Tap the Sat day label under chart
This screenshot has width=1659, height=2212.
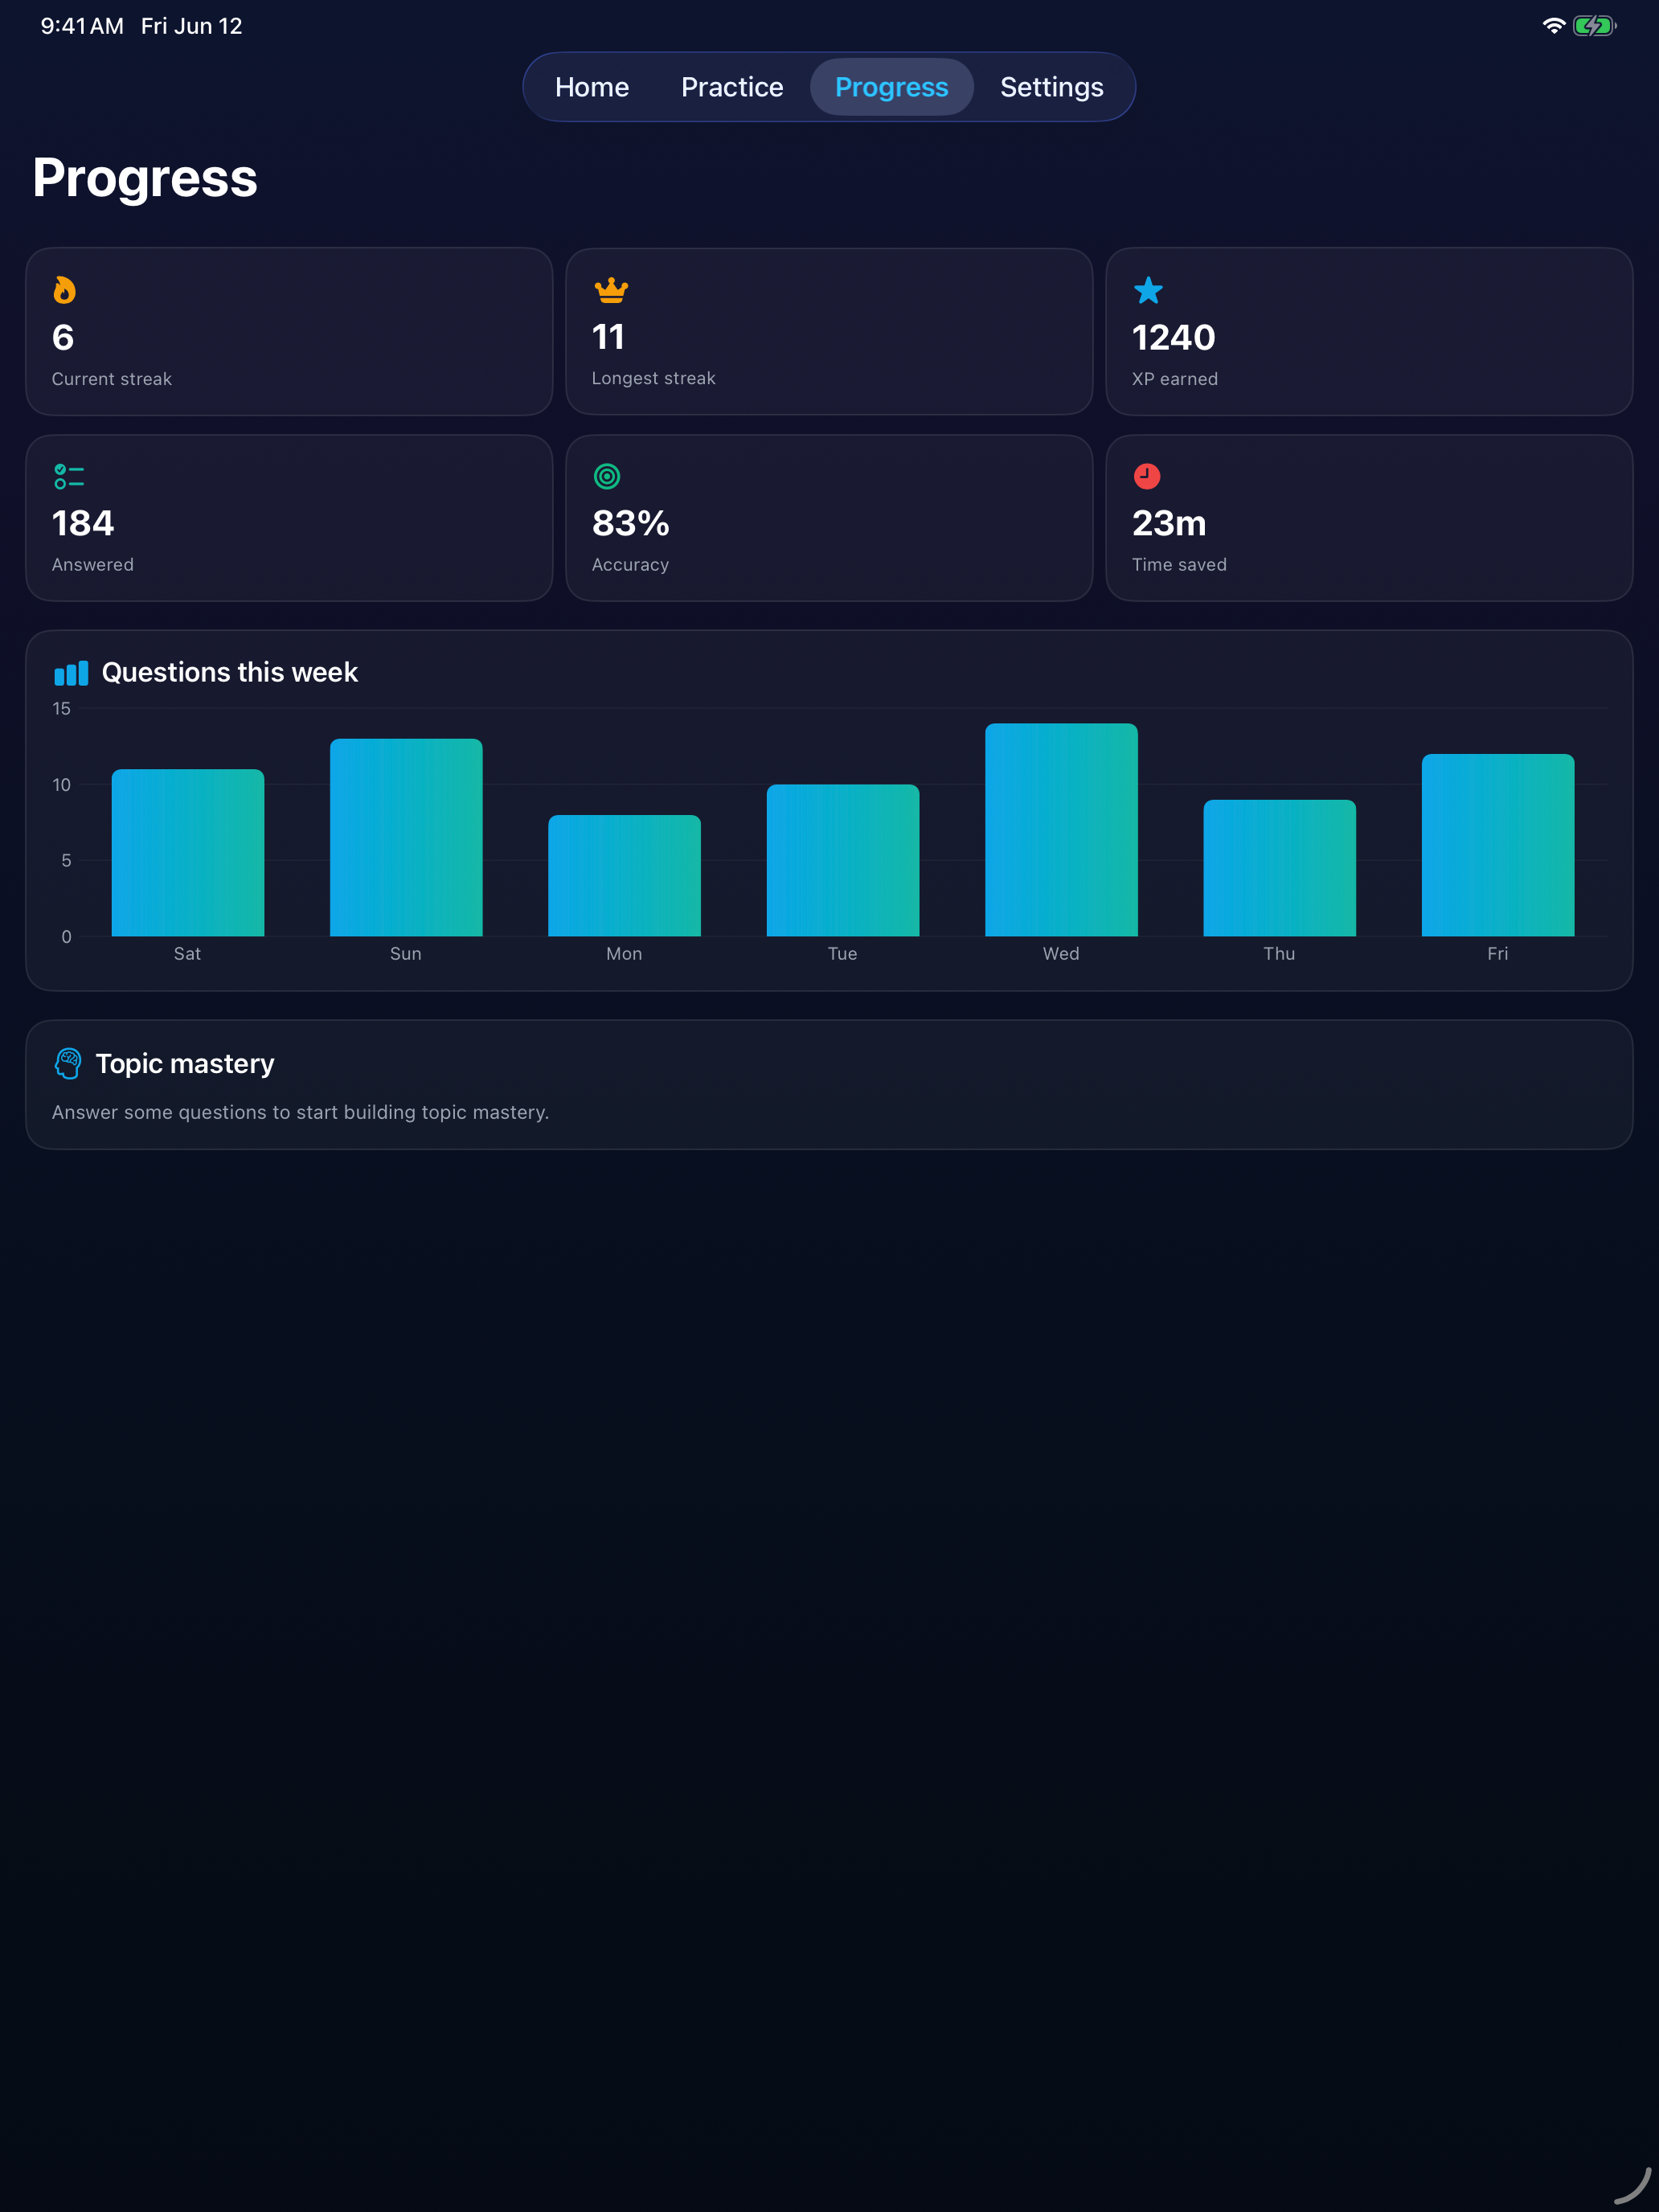coord(187,953)
